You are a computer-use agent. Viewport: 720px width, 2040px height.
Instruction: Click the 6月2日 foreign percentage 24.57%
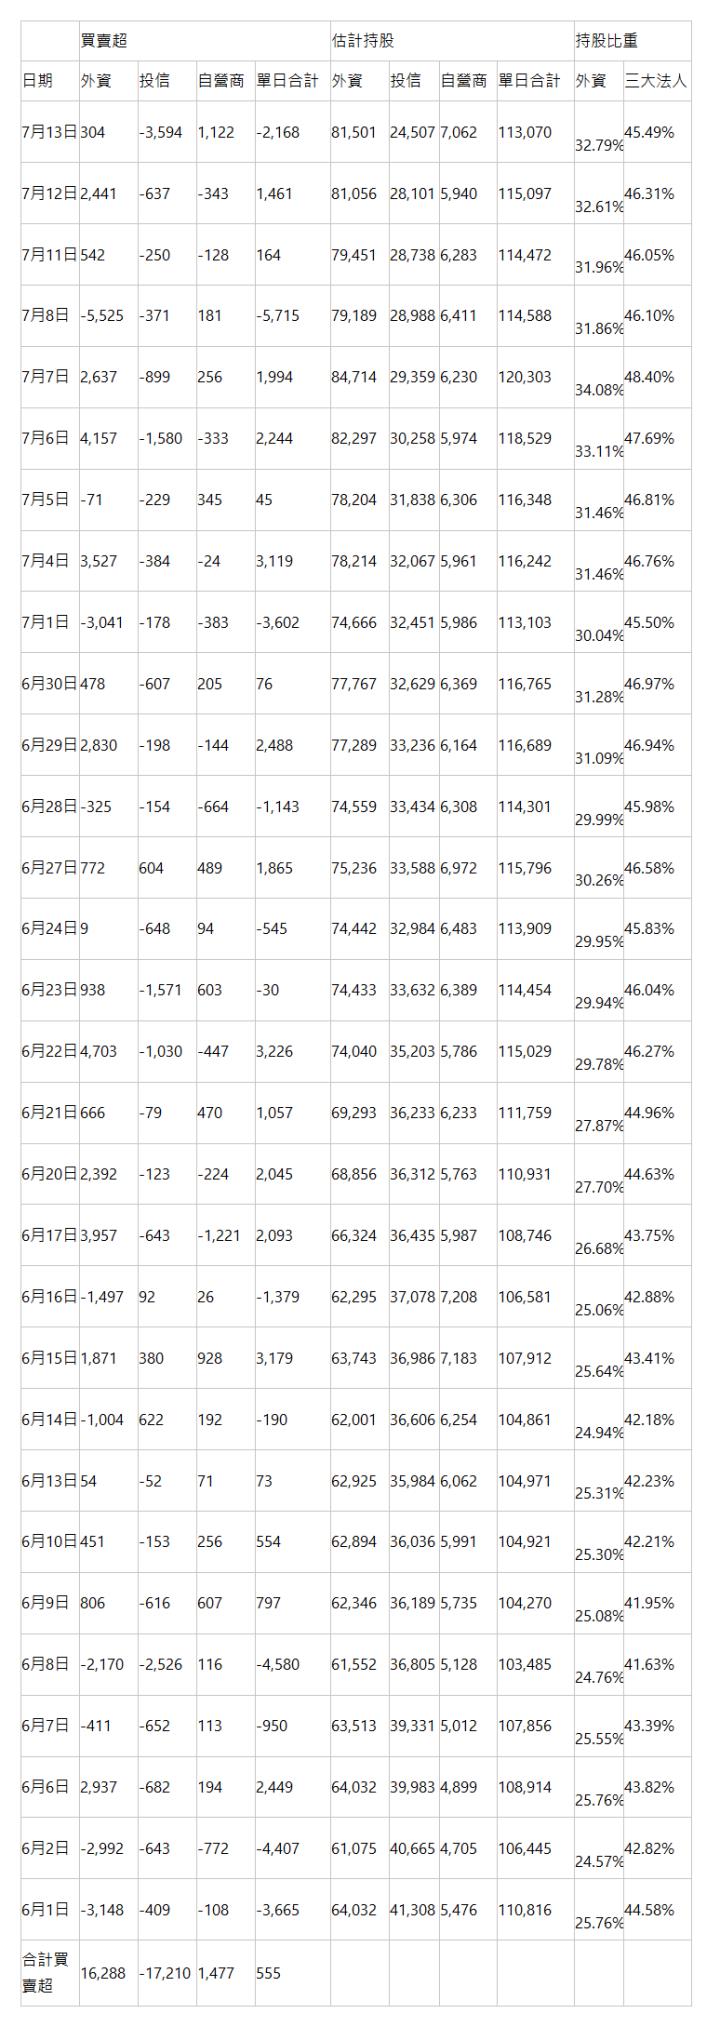[x=600, y=1862]
